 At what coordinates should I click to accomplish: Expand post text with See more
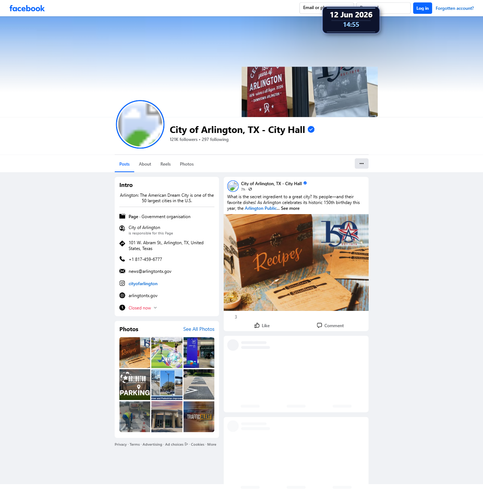290,208
